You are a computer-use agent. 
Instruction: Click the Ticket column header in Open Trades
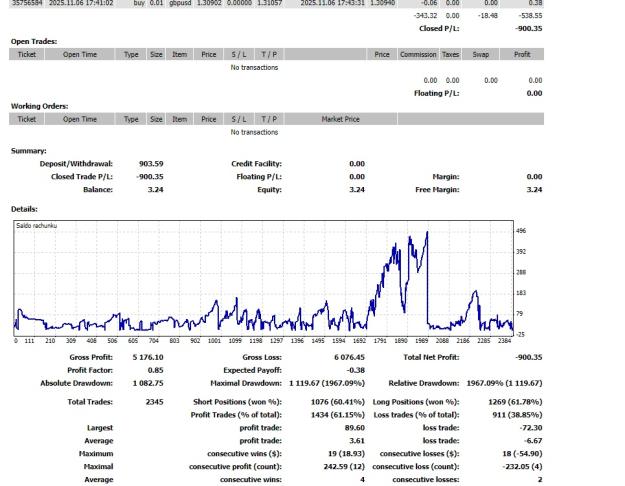click(27, 54)
